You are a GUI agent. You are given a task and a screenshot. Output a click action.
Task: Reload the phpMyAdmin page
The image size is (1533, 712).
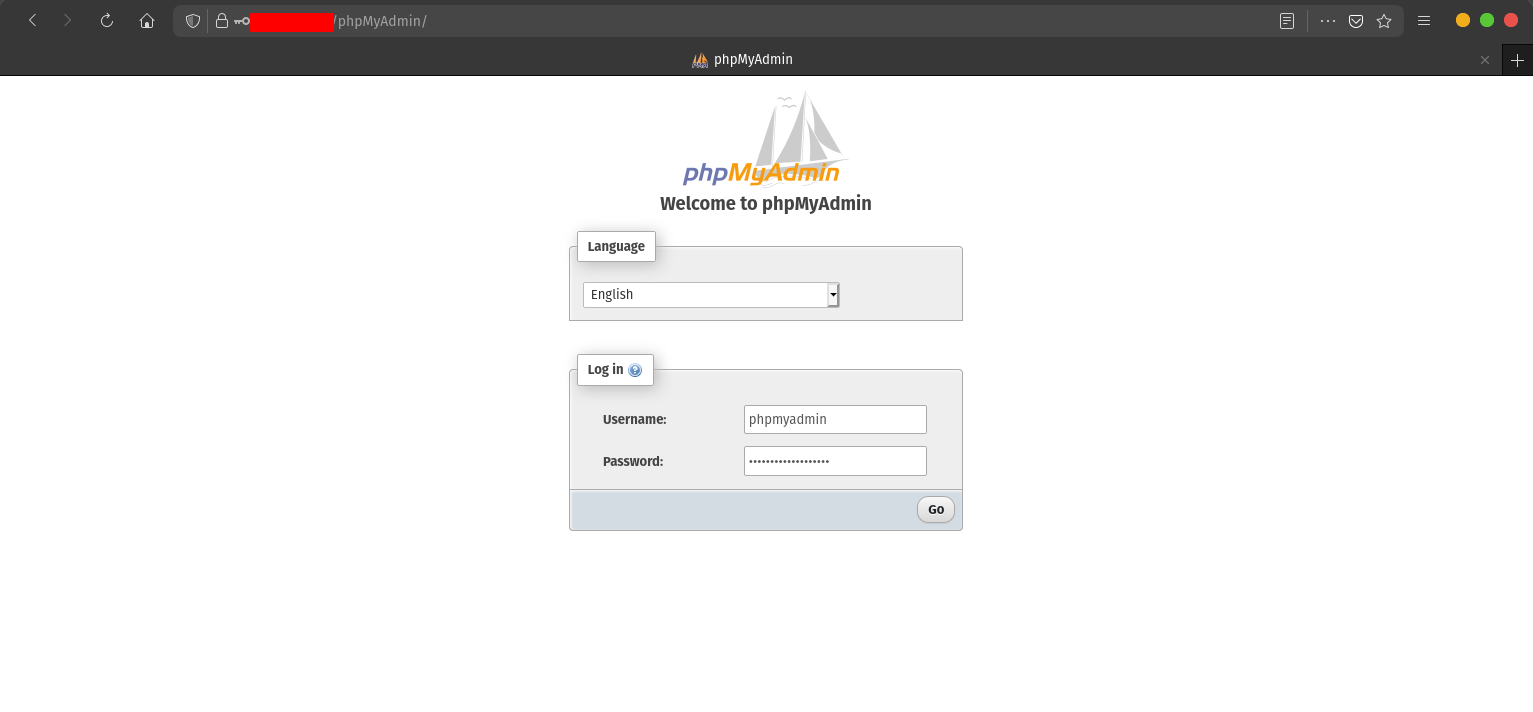click(107, 20)
